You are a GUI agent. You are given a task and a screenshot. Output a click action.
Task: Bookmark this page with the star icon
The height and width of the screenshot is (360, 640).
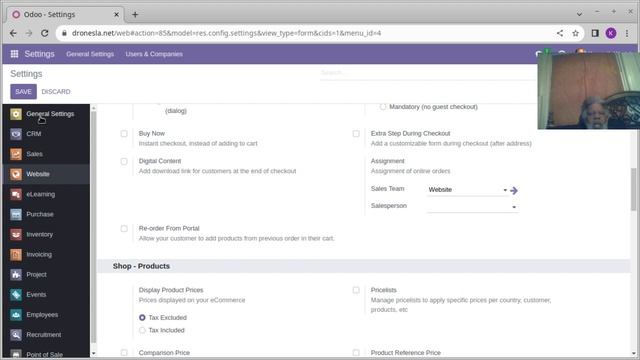click(x=576, y=33)
